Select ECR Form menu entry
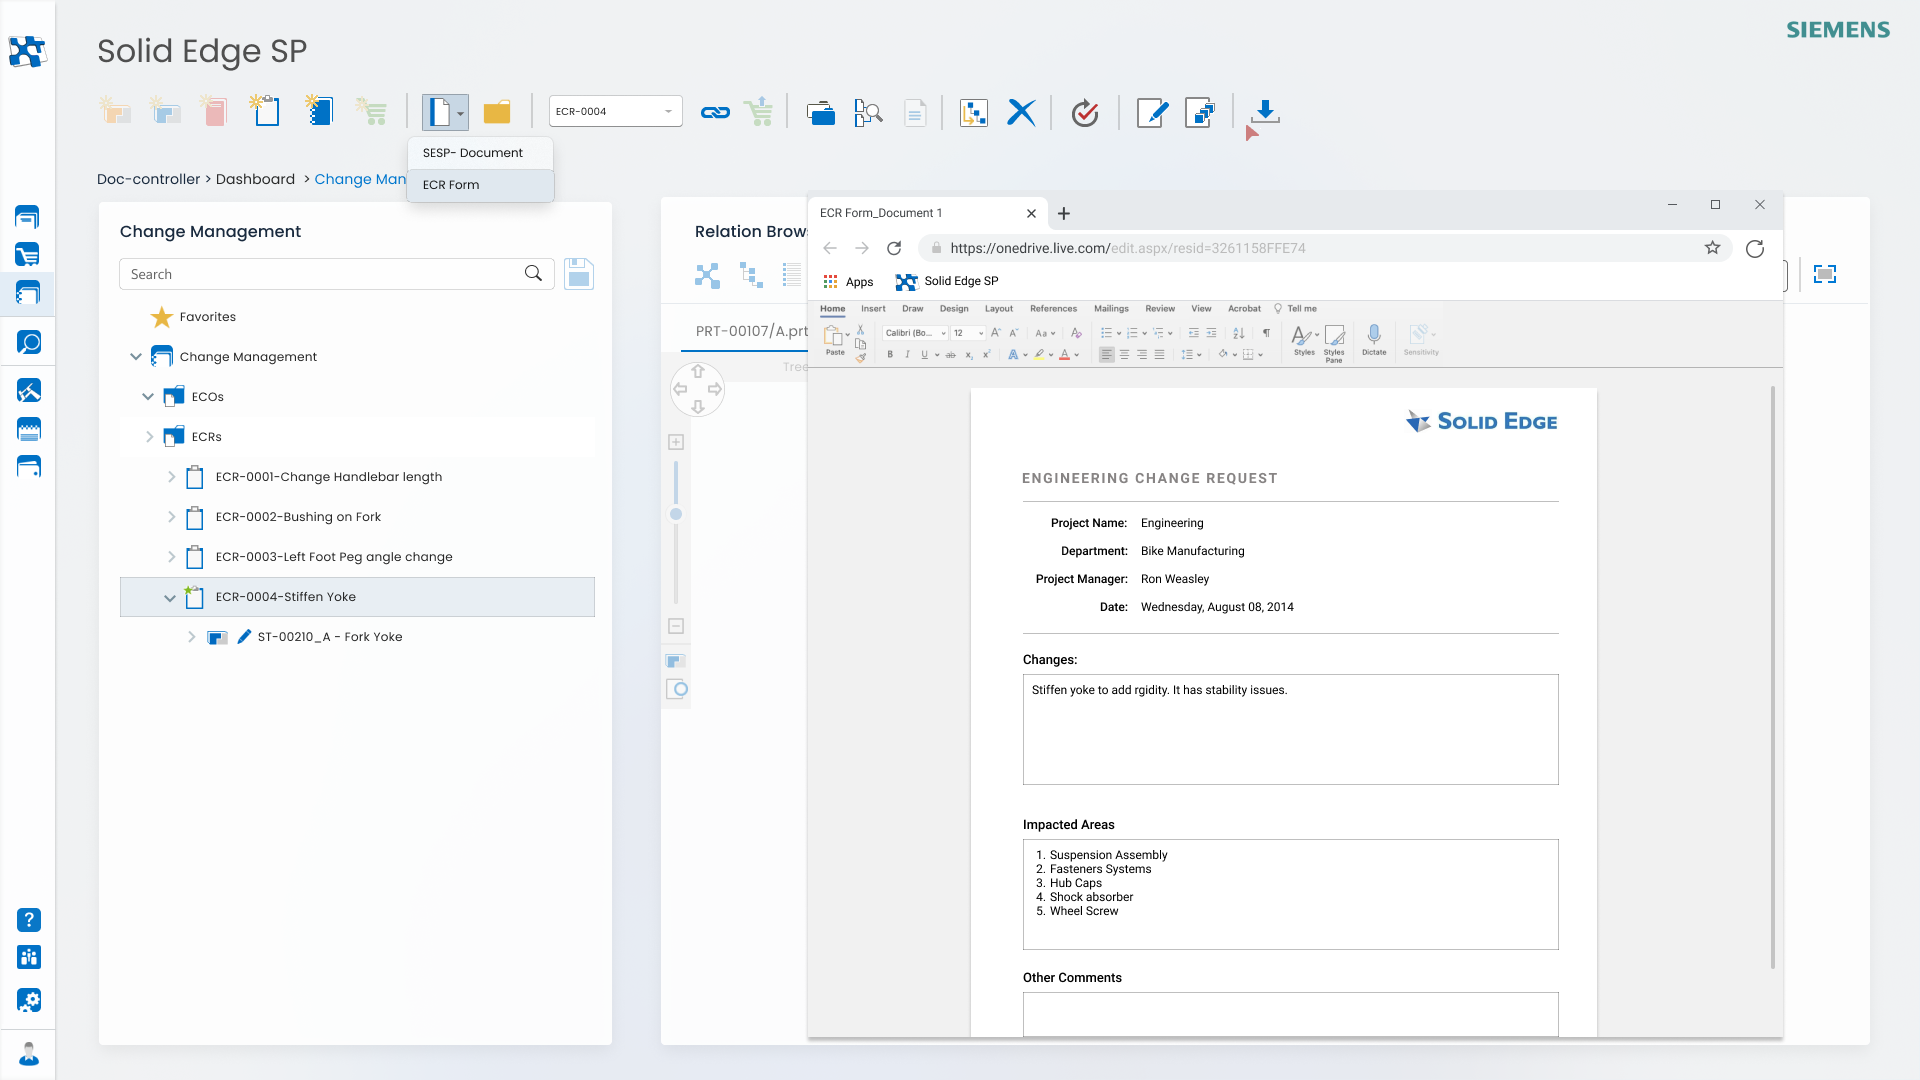1920x1080 pixels. pos(481,185)
